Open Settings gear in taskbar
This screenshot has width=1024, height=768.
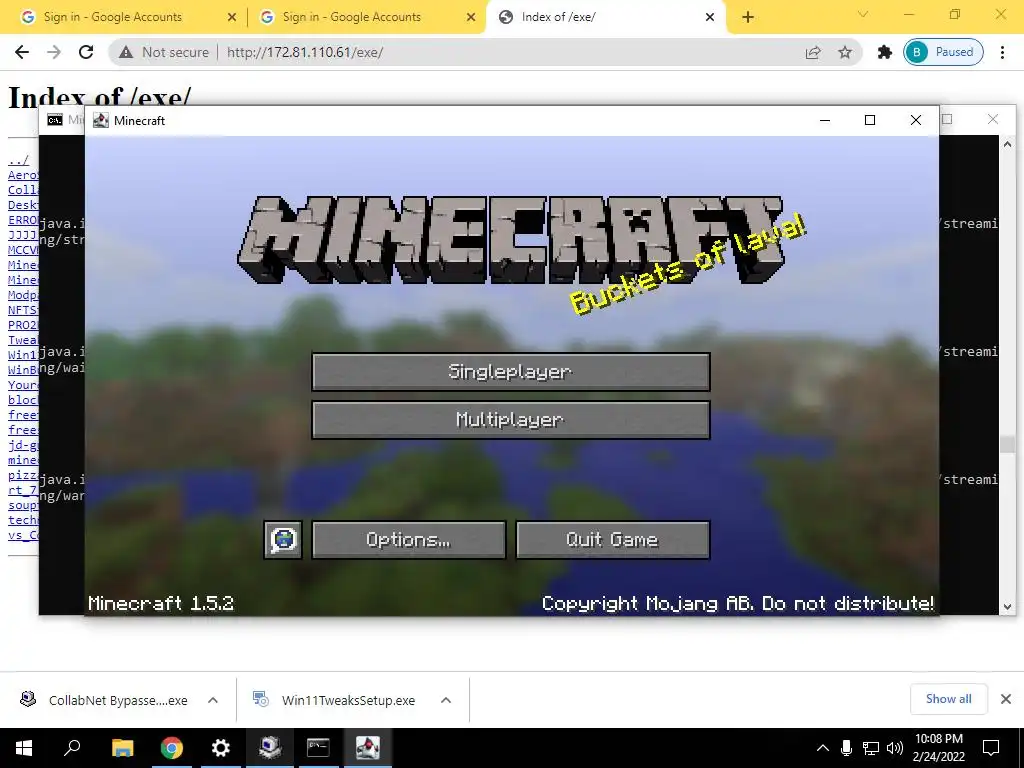[221, 748]
